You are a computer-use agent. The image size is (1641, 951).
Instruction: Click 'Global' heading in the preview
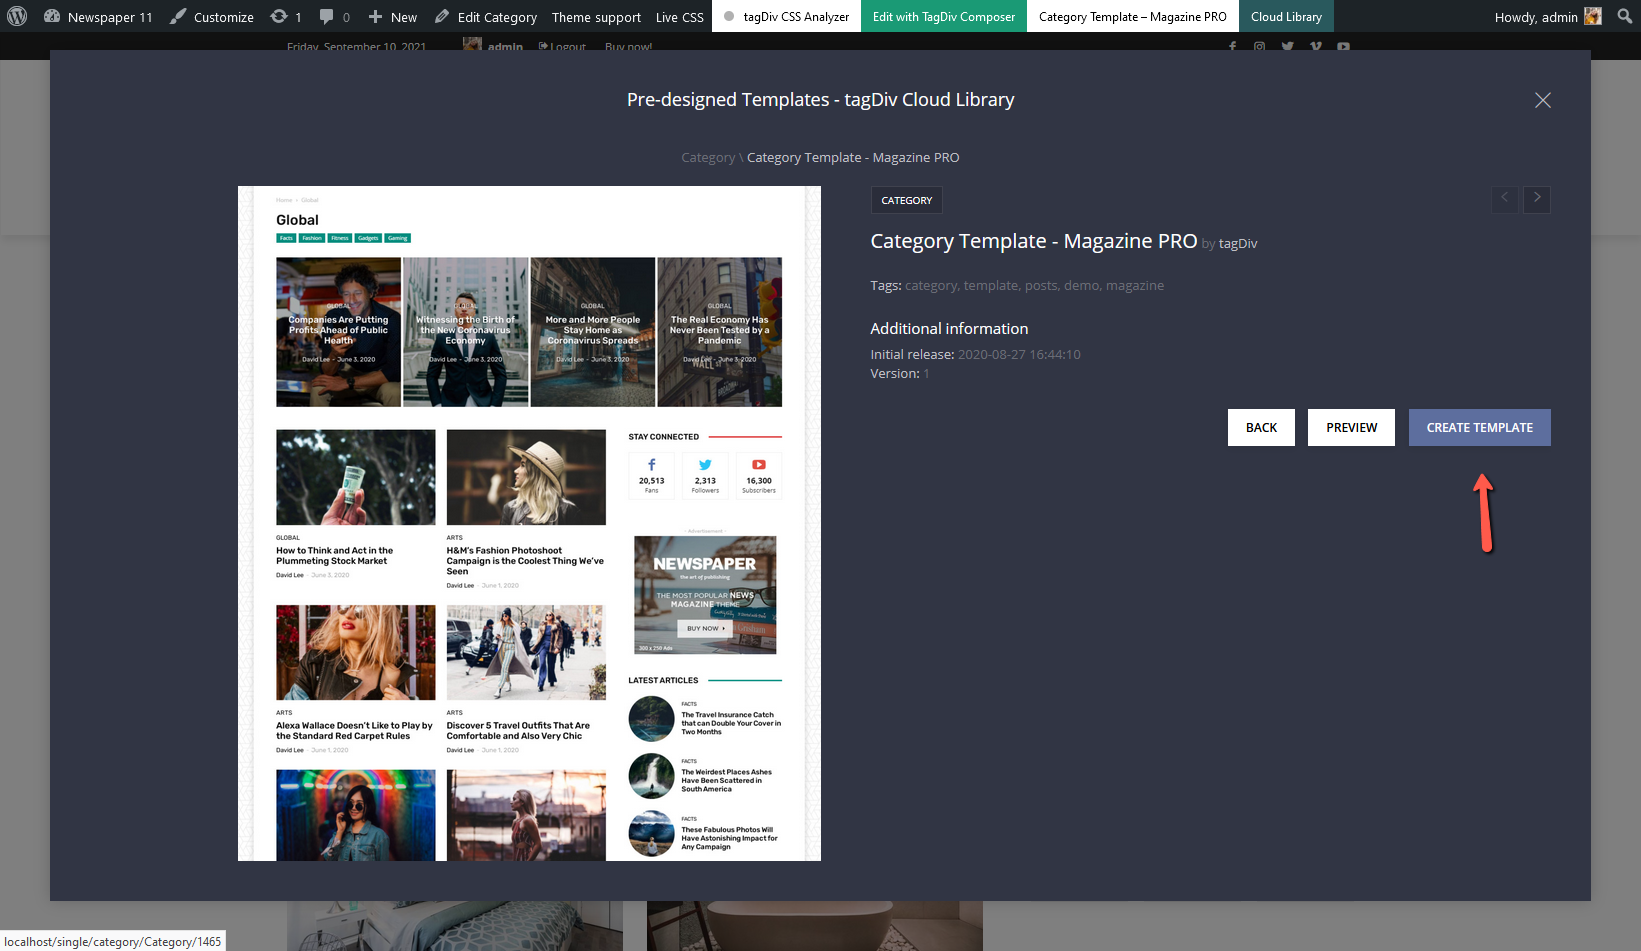pos(297,220)
